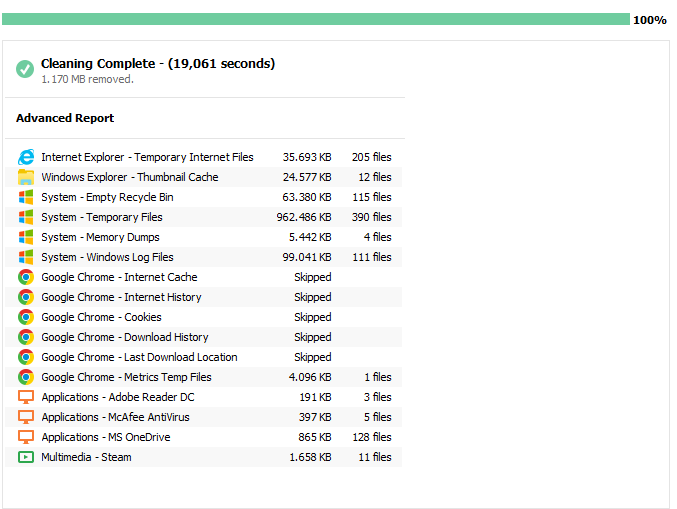This screenshot has width=677, height=509.
Task: Click Windows Explorer - Thumbnail Cache entry
Action: (x=203, y=177)
